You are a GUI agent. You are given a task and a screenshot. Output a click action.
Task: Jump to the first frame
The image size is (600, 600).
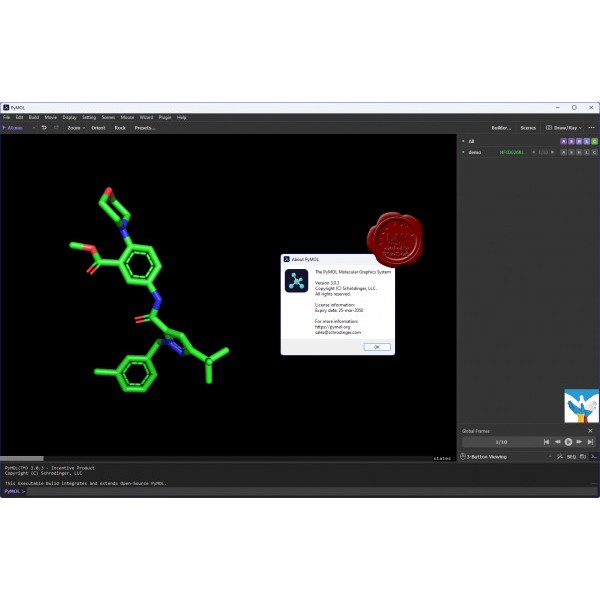pyautogui.click(x=546, y=442)
